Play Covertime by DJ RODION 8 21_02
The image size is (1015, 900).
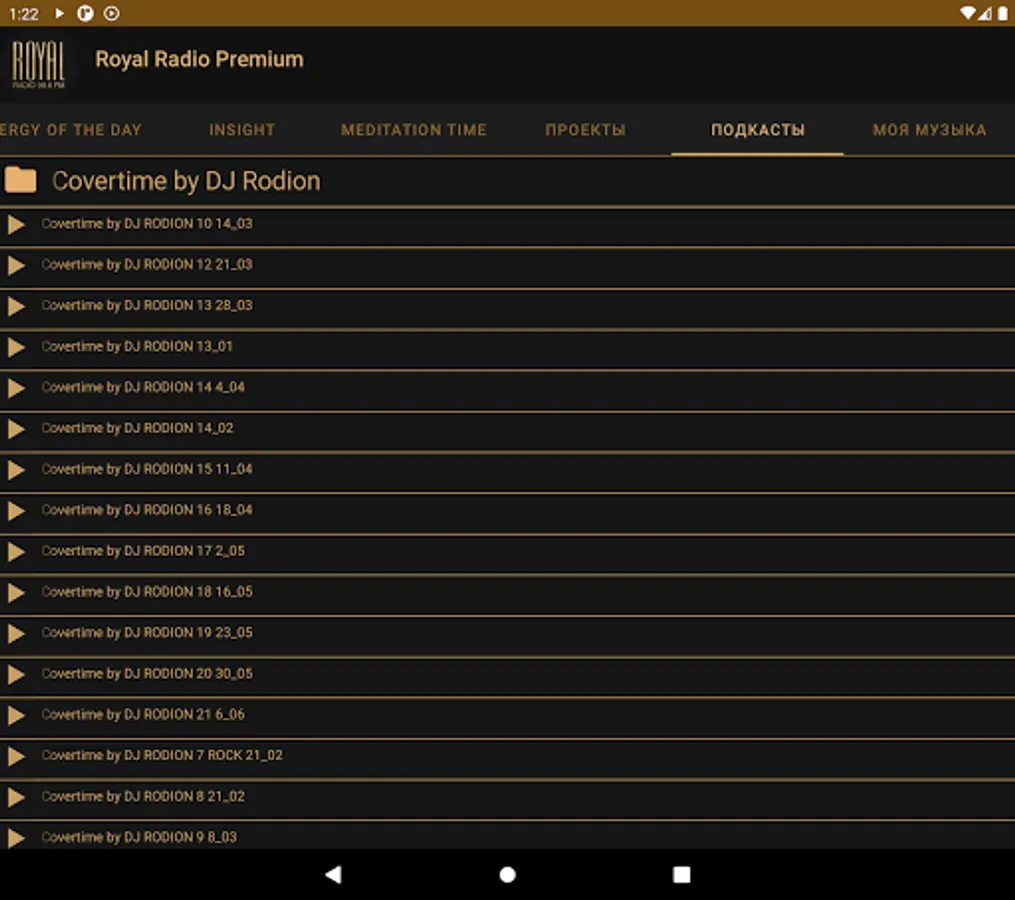(x=16, y=797)
